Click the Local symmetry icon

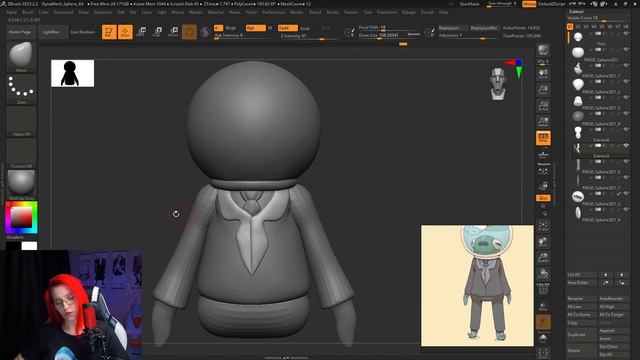(x=543, y=171)
